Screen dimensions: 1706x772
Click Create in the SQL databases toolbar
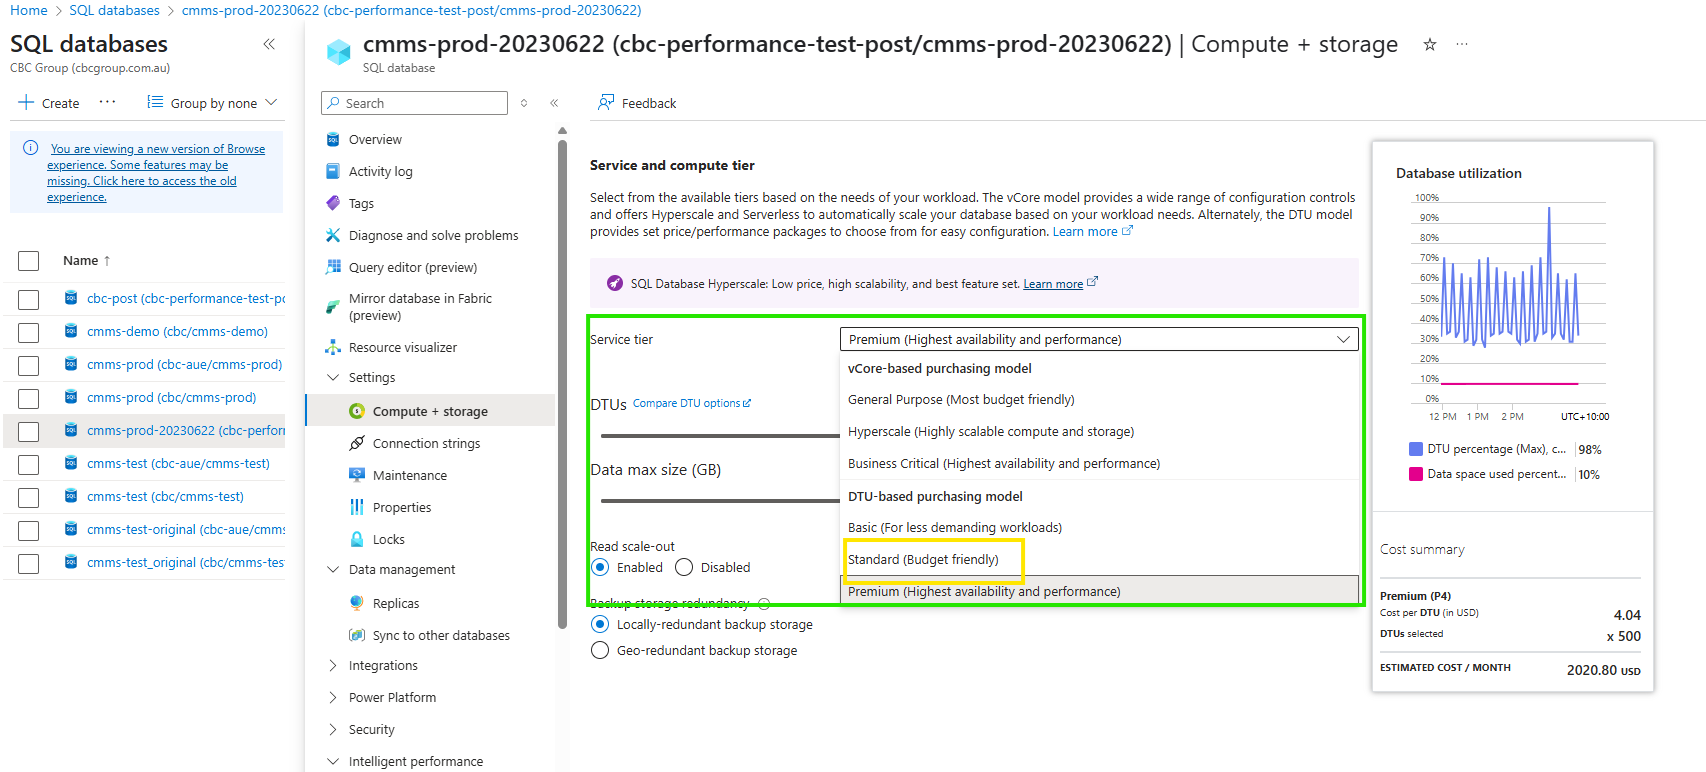pyautogui.click(x=49, y=103)
